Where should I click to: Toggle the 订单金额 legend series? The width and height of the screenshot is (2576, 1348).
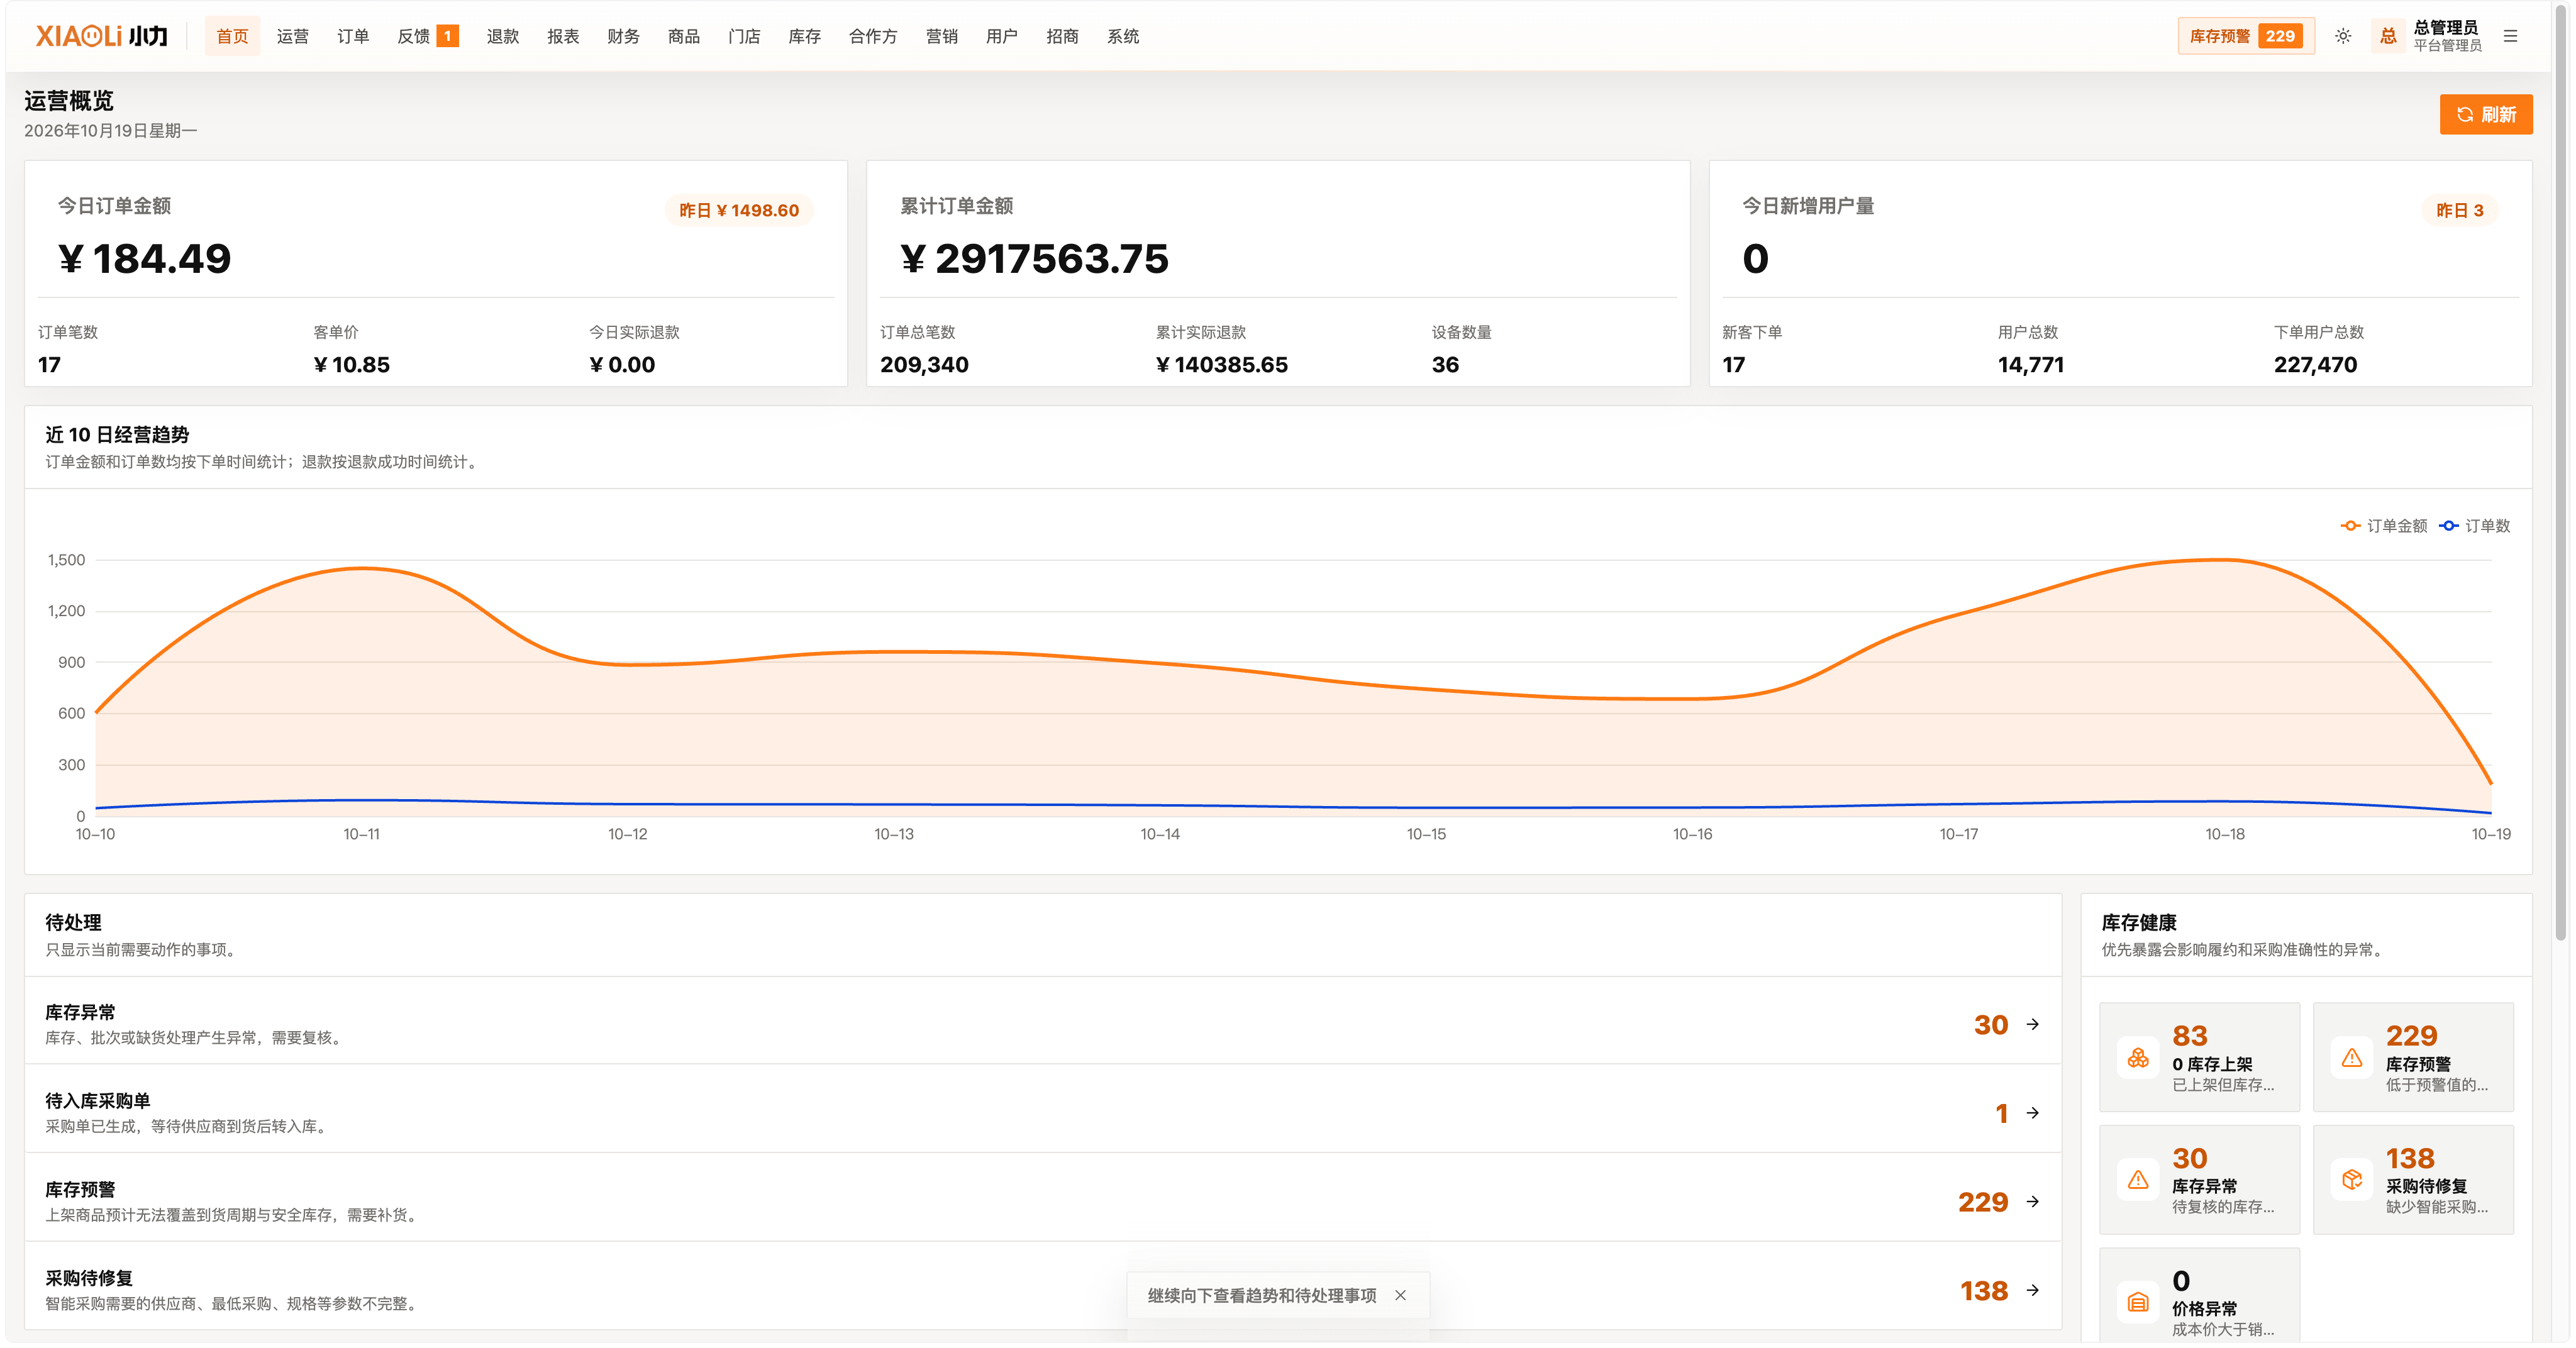pyautogui.click(x=2384, y=526)
